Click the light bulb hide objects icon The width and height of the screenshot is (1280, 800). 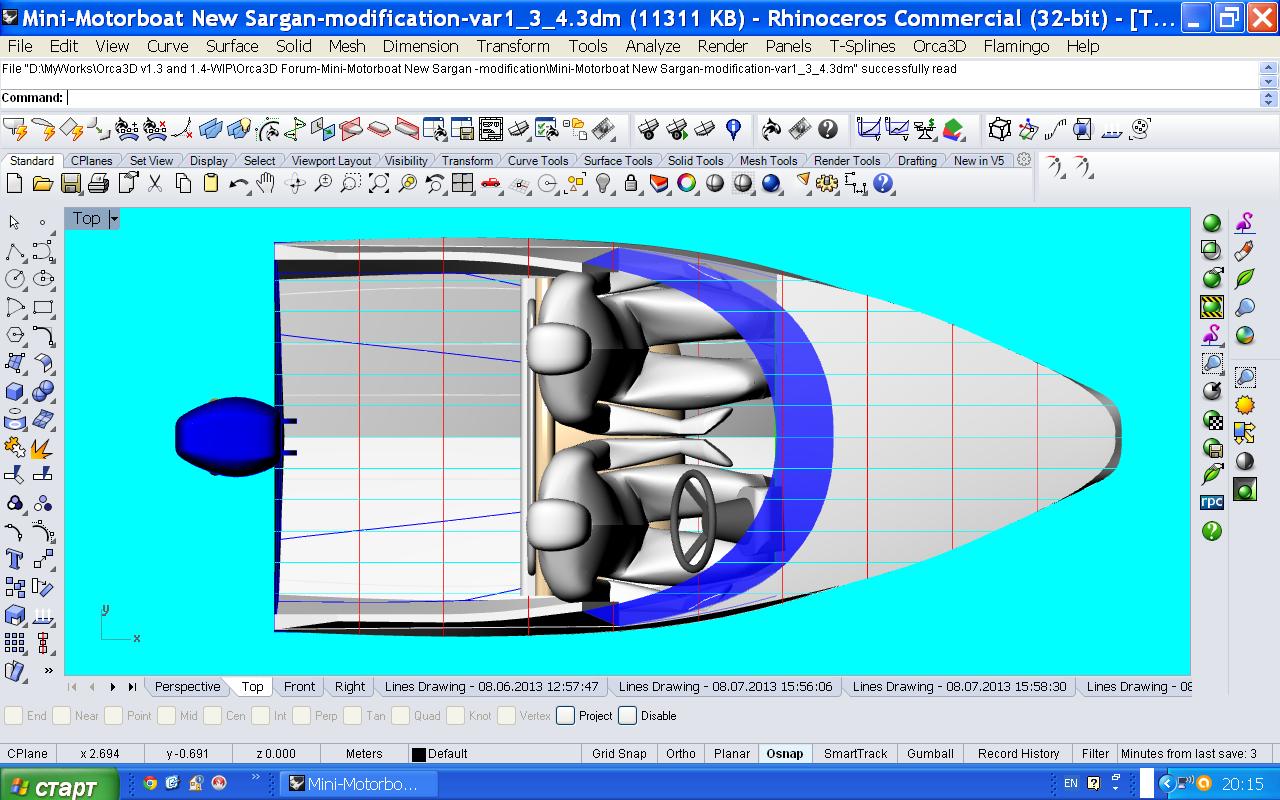click(x=603, y=184)
